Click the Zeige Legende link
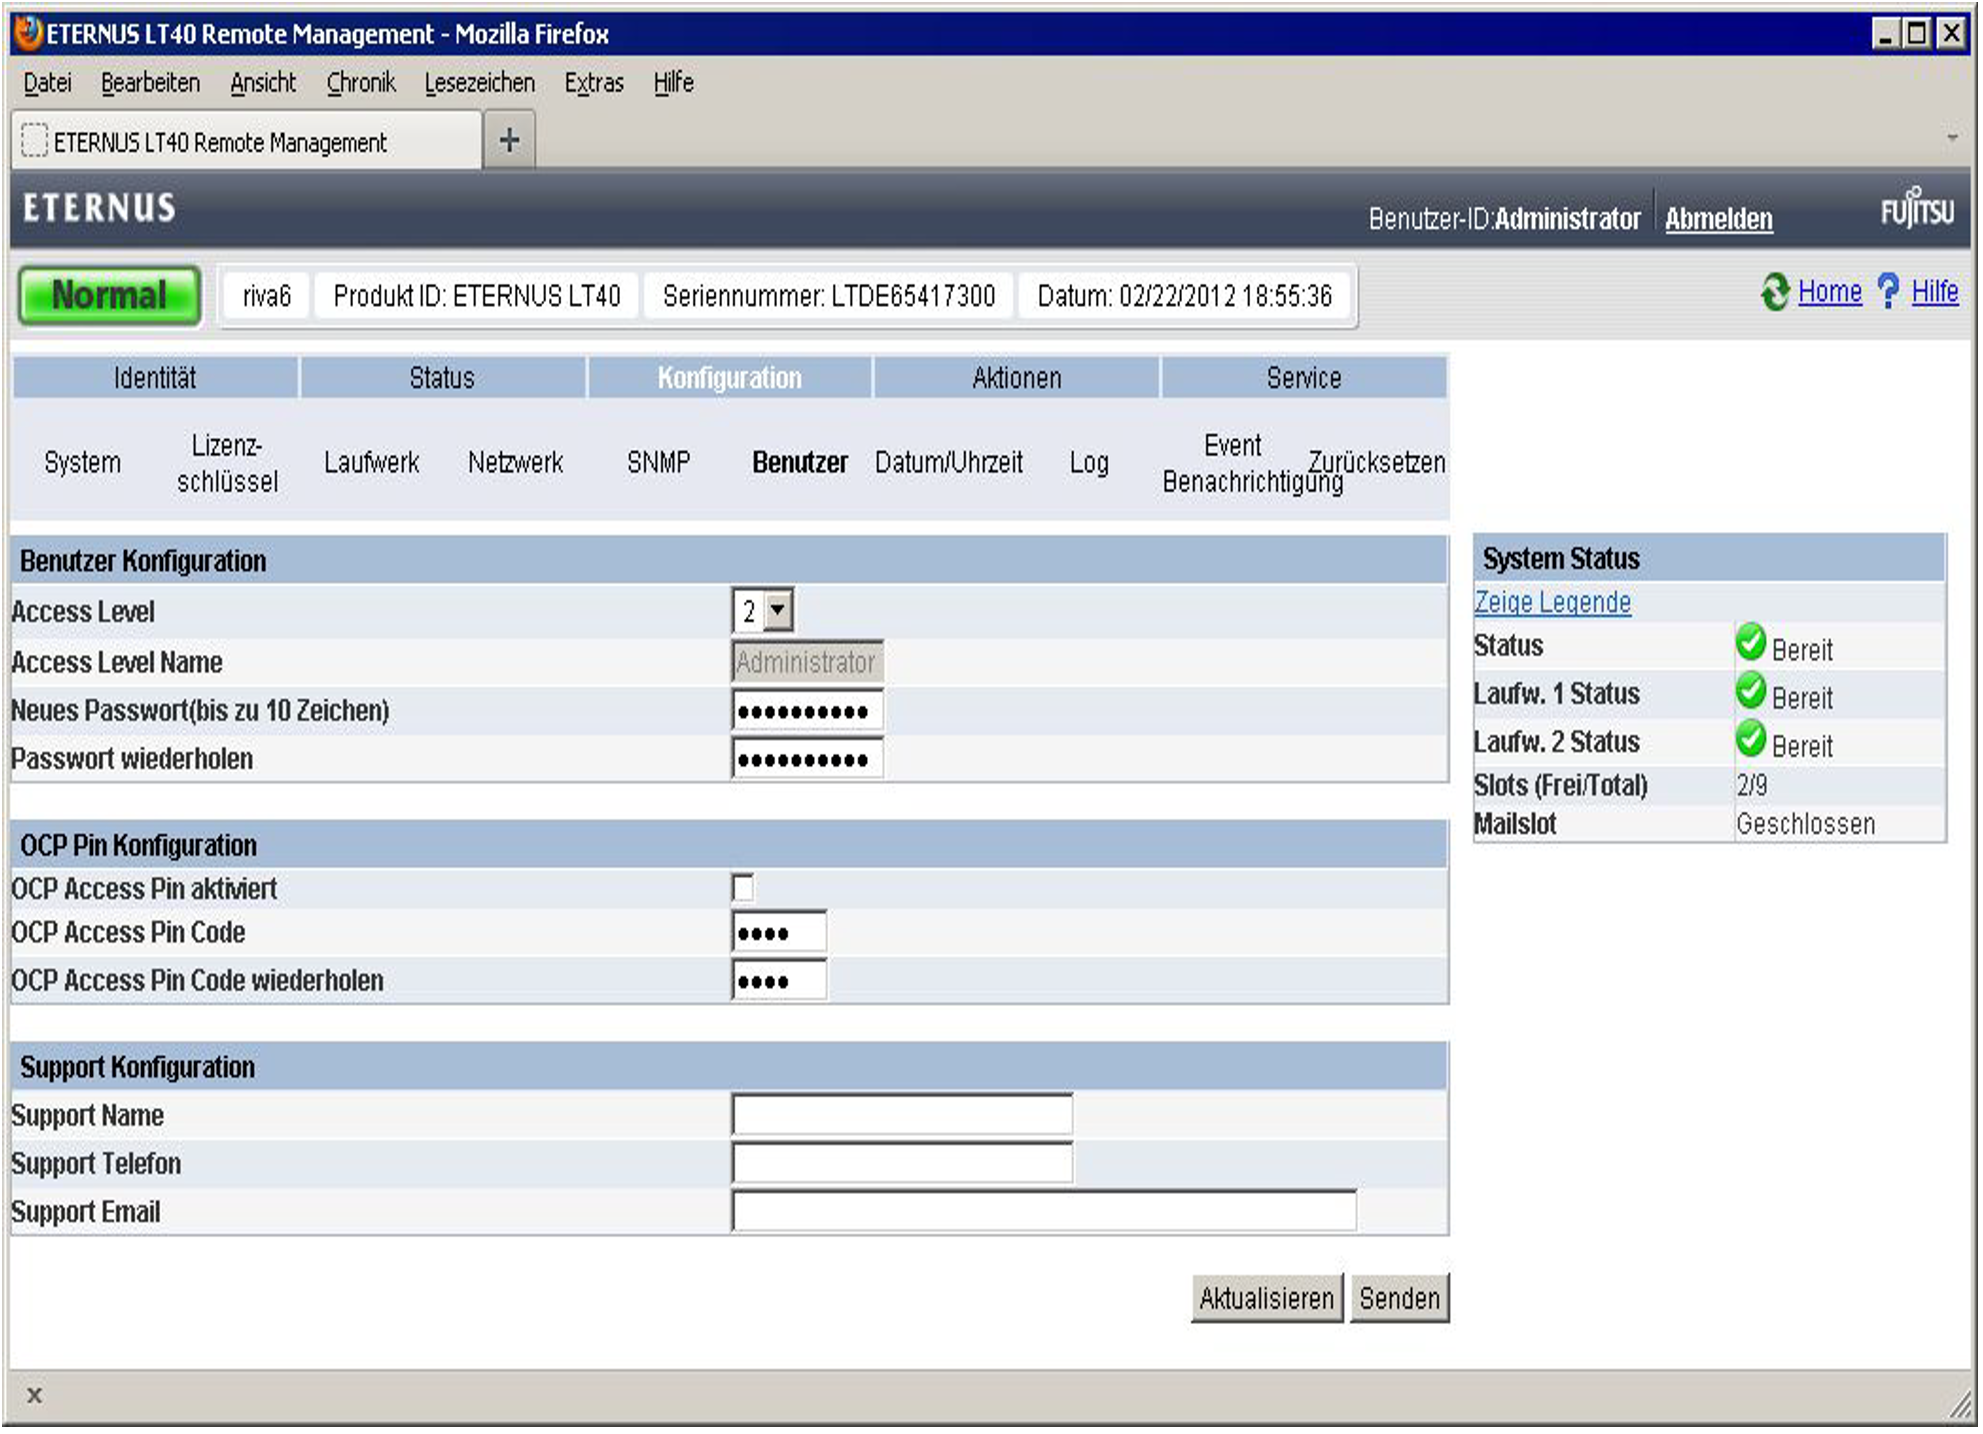The width and height of the screenshot is (1983, 1434). point(1552,602)
